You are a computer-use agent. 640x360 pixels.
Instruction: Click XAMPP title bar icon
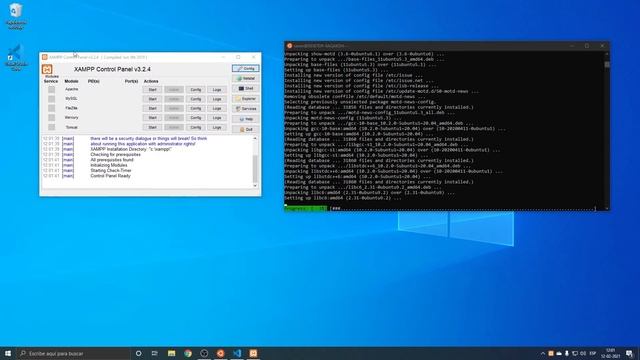(x=44, y=57)
